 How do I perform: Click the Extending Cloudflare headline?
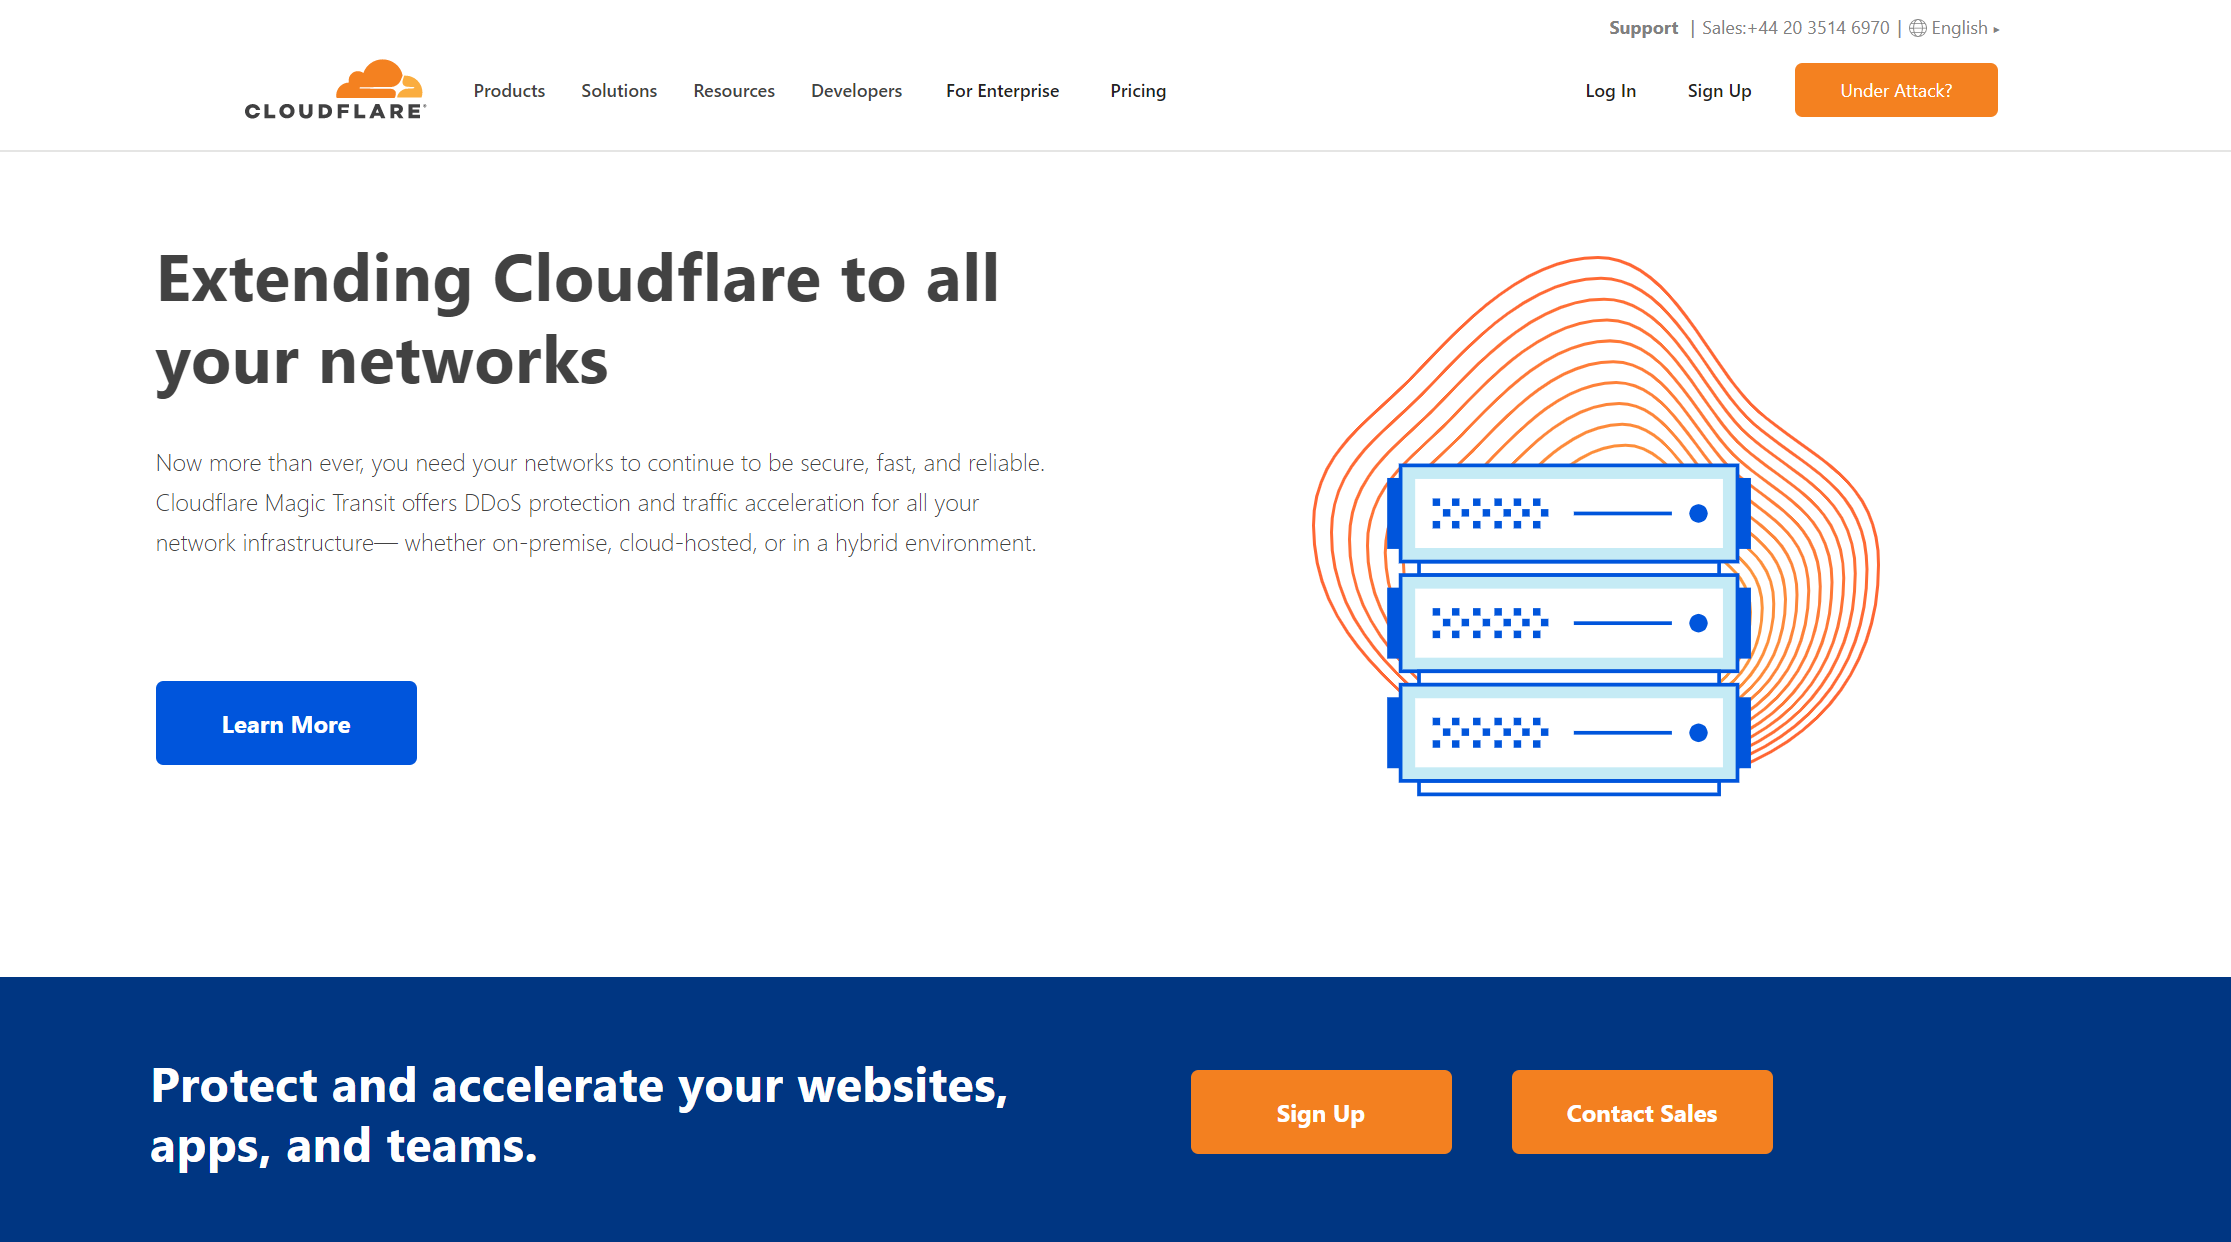(x=578, y=319)
